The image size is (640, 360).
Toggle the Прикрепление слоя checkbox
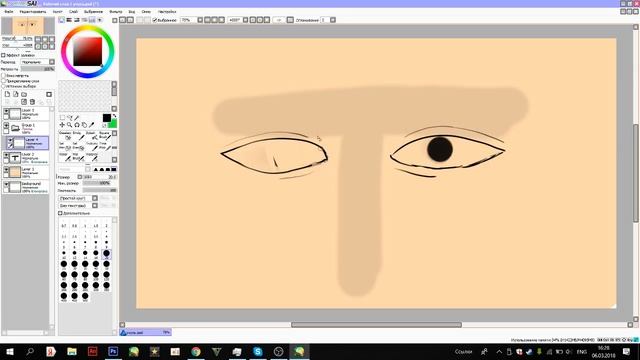click(x=4, y=81)
